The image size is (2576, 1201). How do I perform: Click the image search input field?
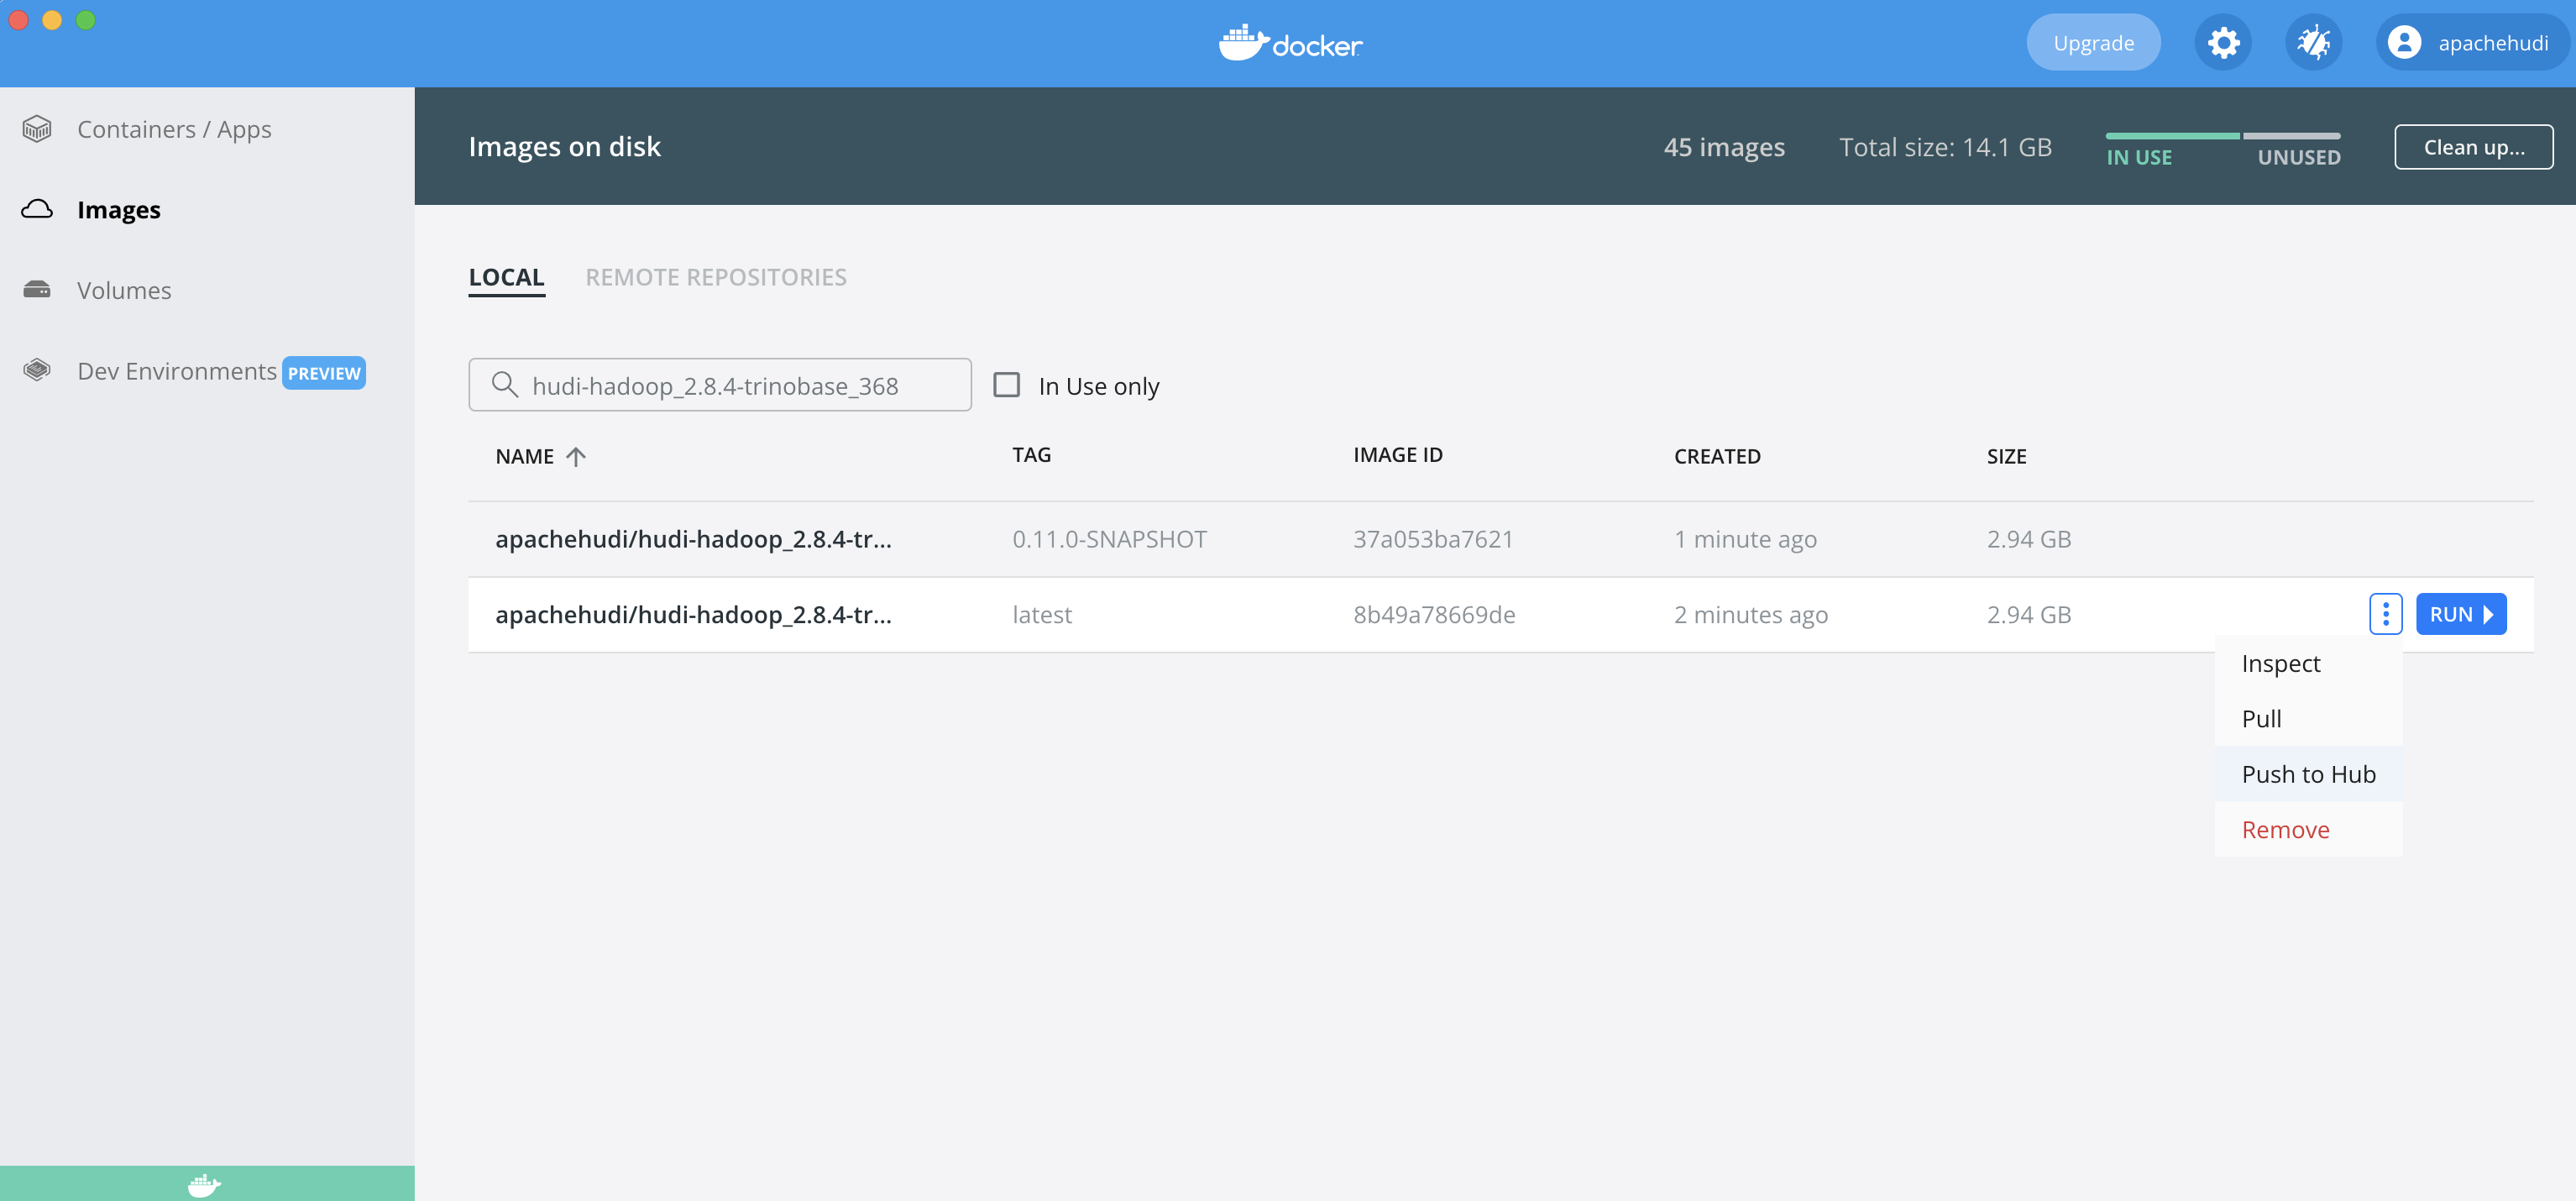(x=719, y=385)
